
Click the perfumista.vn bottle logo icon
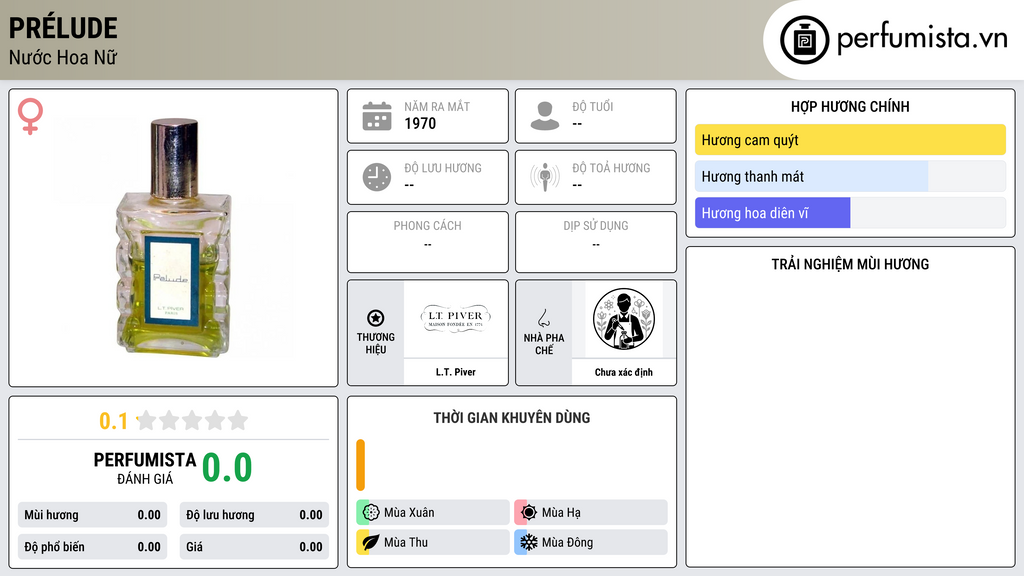click(804, 40)
